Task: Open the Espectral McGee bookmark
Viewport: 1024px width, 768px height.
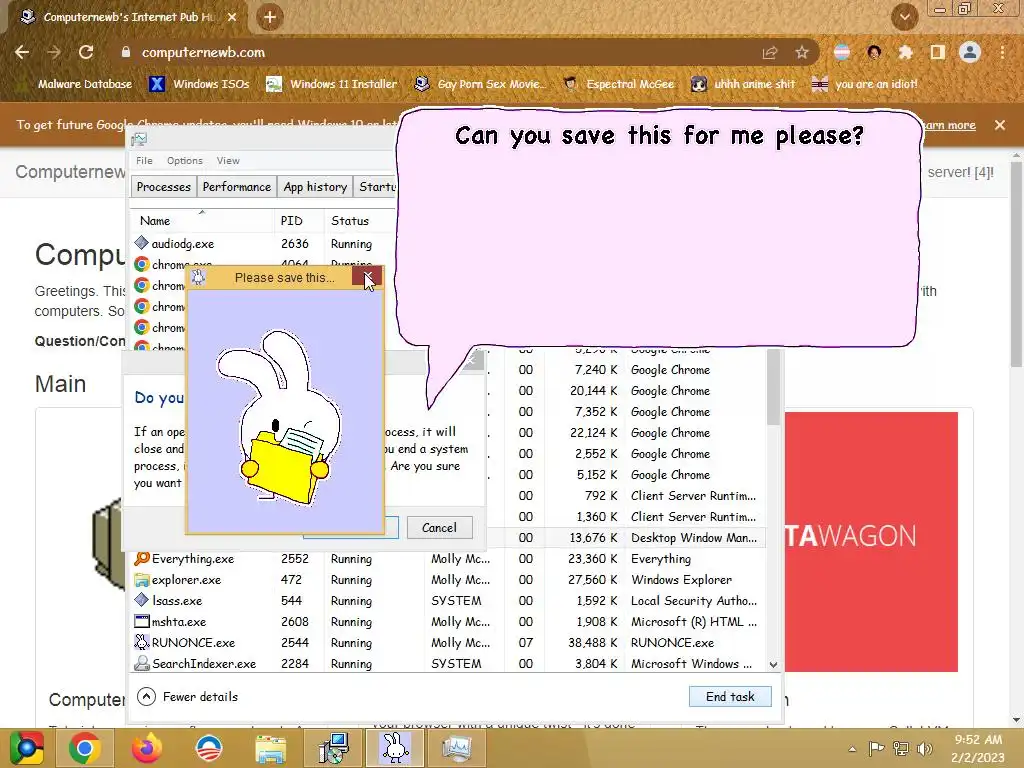Action: [x=619, y=84]
